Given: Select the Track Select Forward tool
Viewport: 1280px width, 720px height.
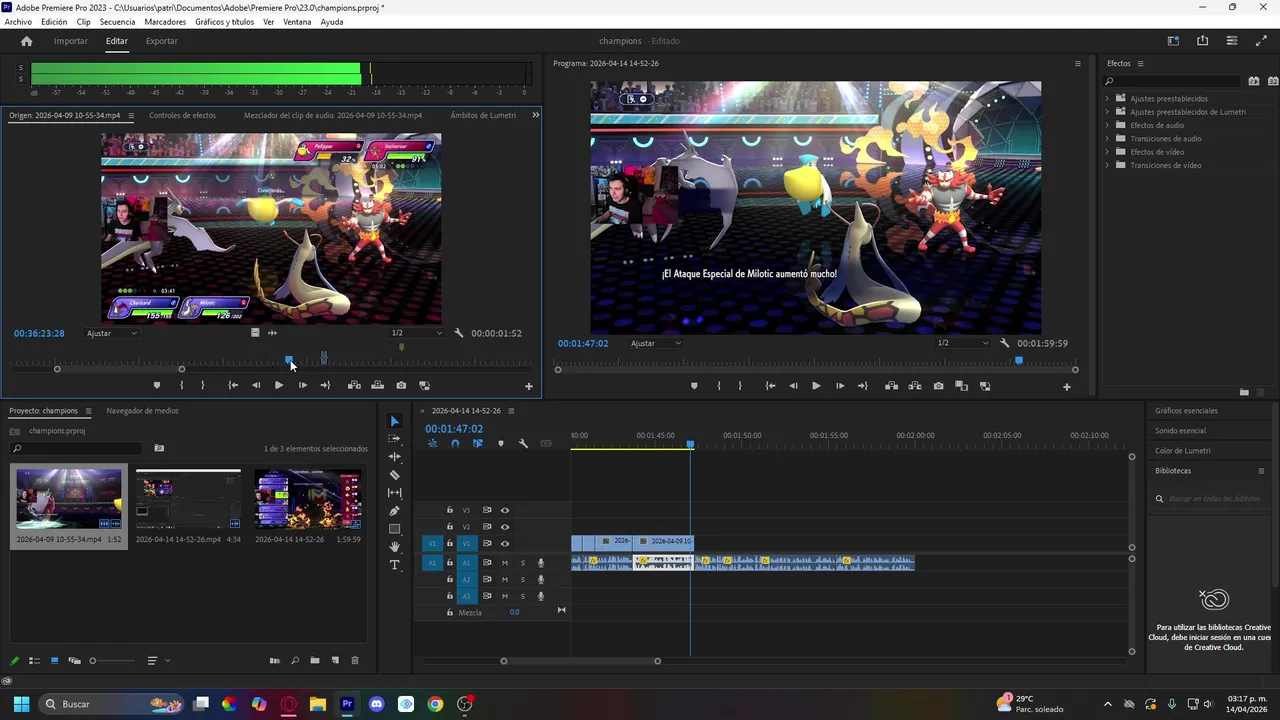Looking at the screenshot, I should [394, 439].
